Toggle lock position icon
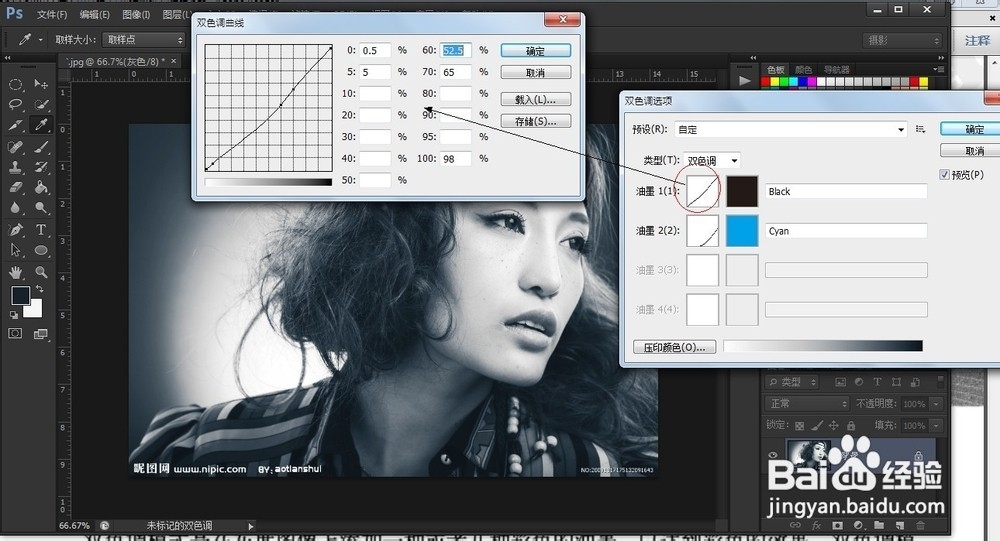The height and width of the screenshot is (541, 1000). 834,426
